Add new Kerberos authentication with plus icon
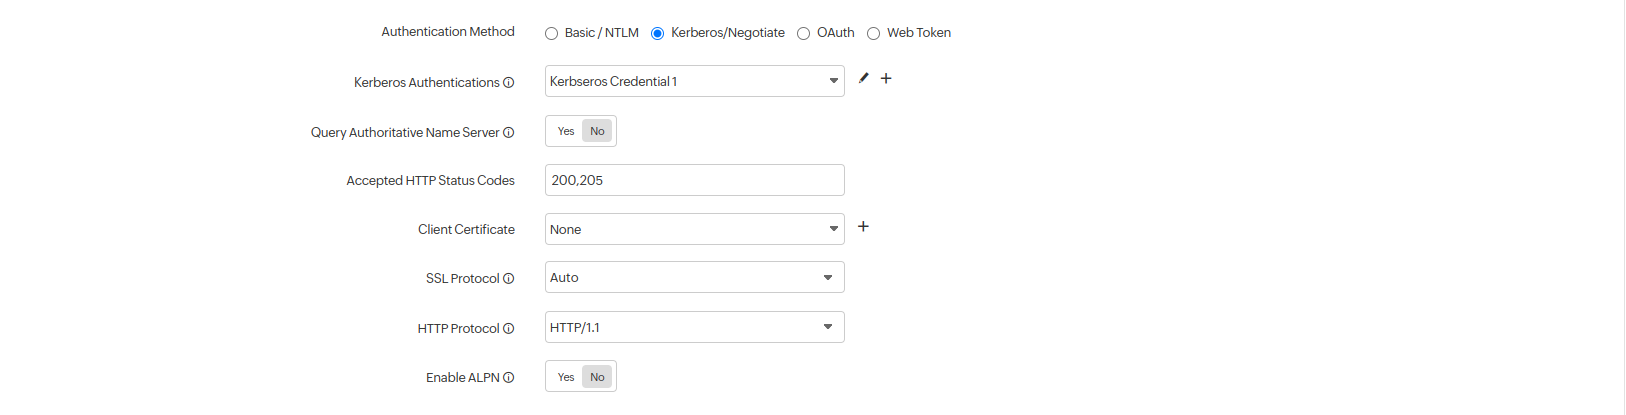The height and width of the screenshot is (415, 1626). click(x=886, y=78)
